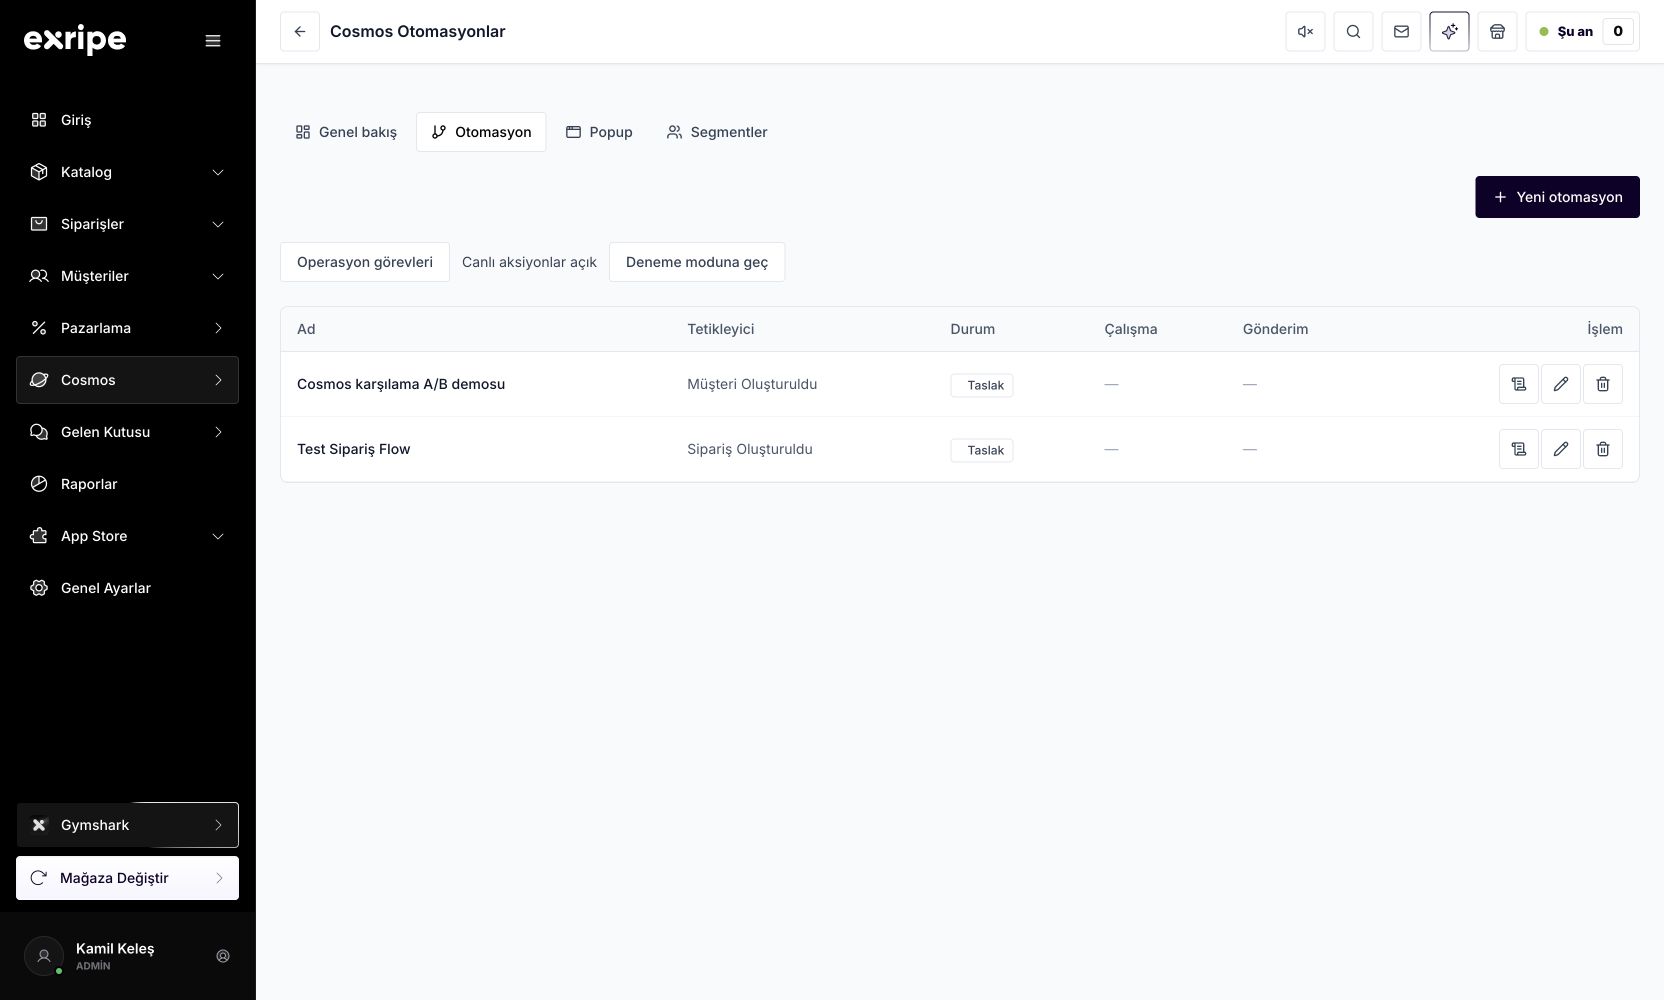Click the Kamil Keleş avatar icon

(x=44, y=956)
